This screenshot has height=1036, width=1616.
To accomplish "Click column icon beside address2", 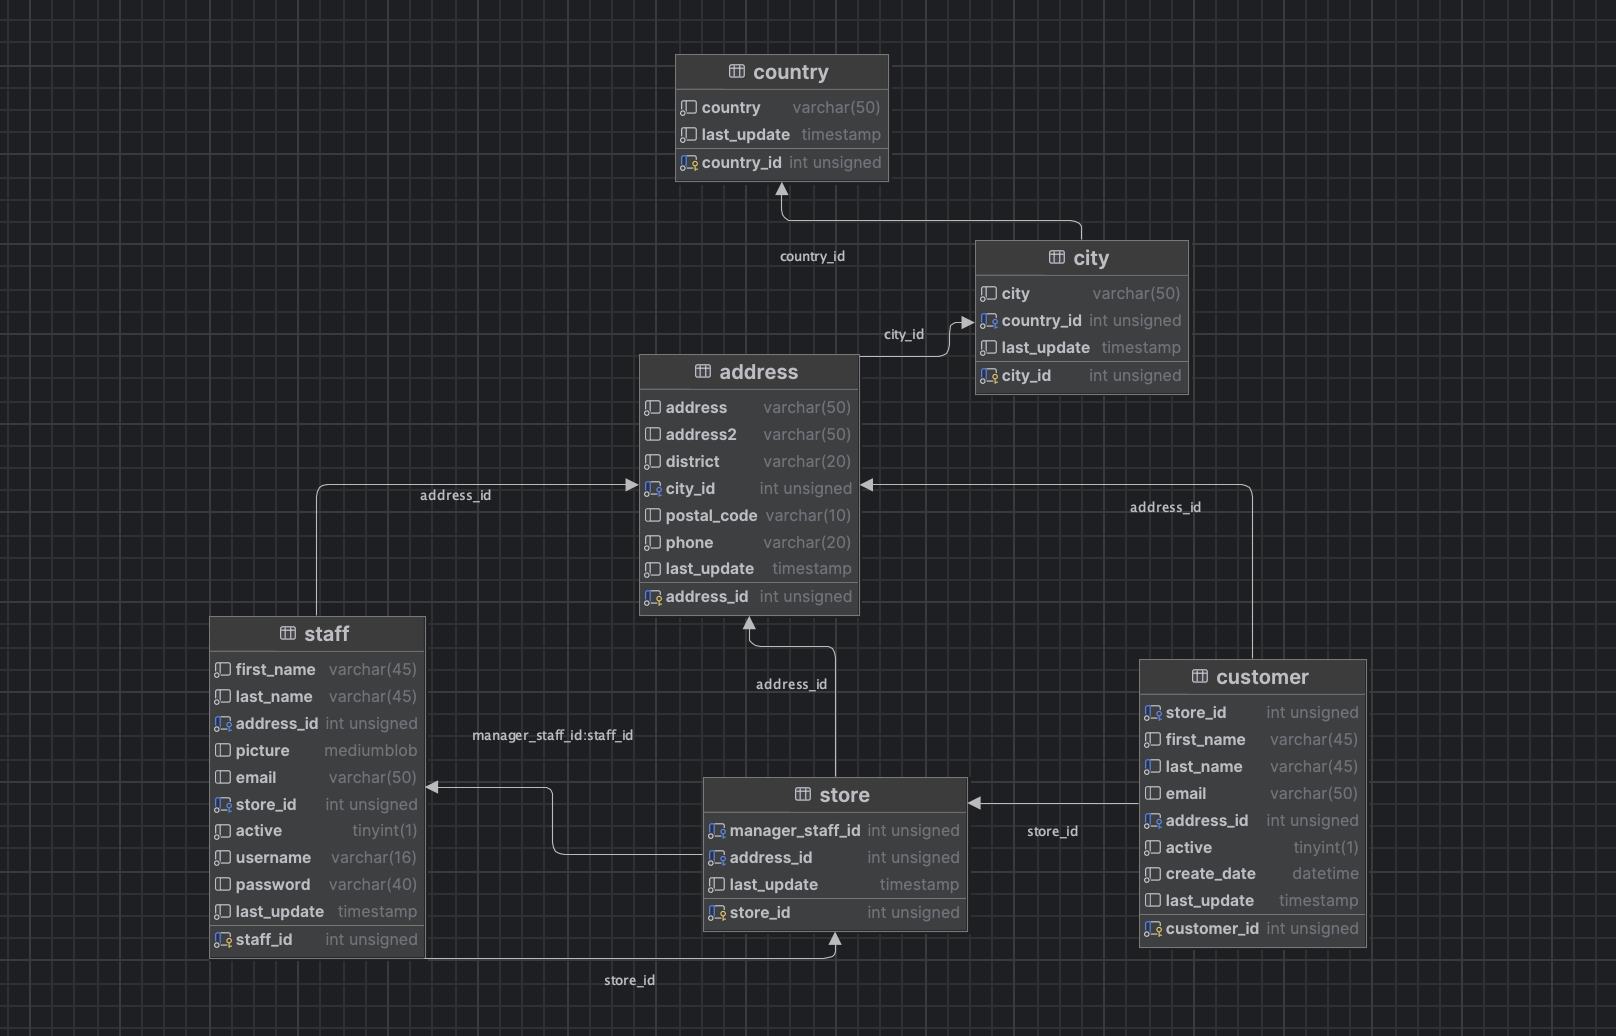I will coord(653,434).
